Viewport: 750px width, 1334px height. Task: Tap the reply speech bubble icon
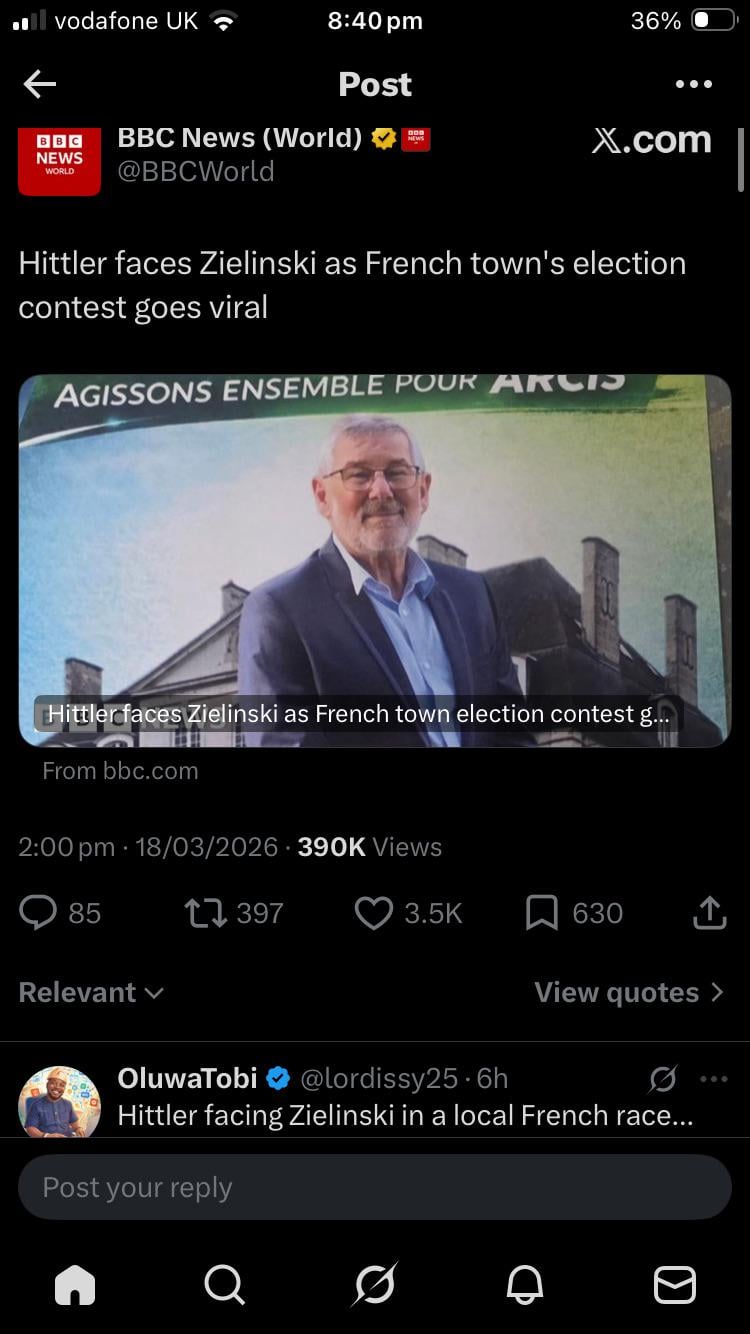(x=38, y=912)
